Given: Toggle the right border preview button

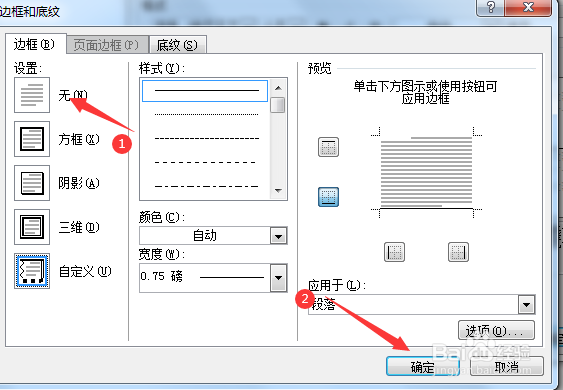Looking at the screenshot, I should [458, 252].
